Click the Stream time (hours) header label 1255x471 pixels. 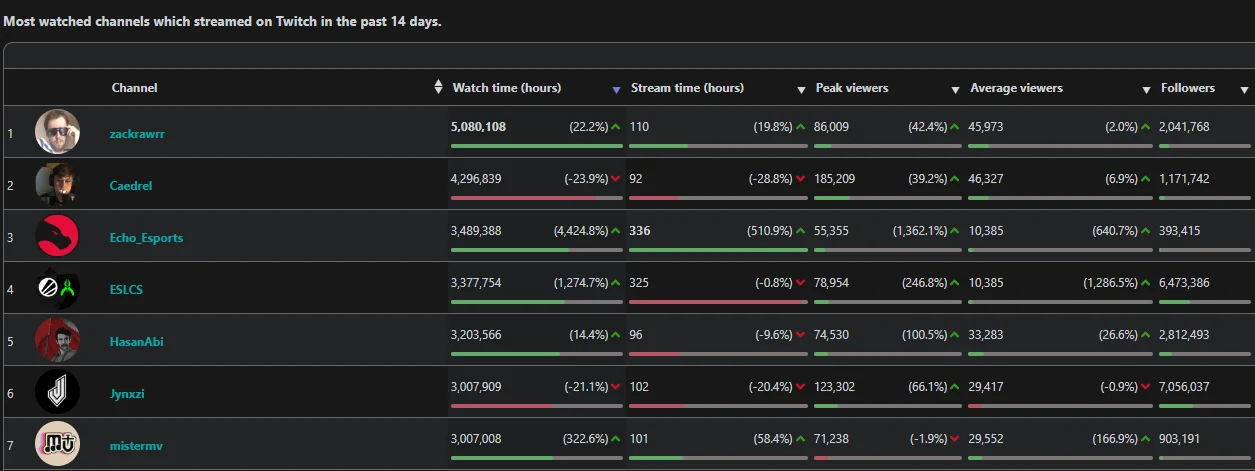tap(687, 88)
